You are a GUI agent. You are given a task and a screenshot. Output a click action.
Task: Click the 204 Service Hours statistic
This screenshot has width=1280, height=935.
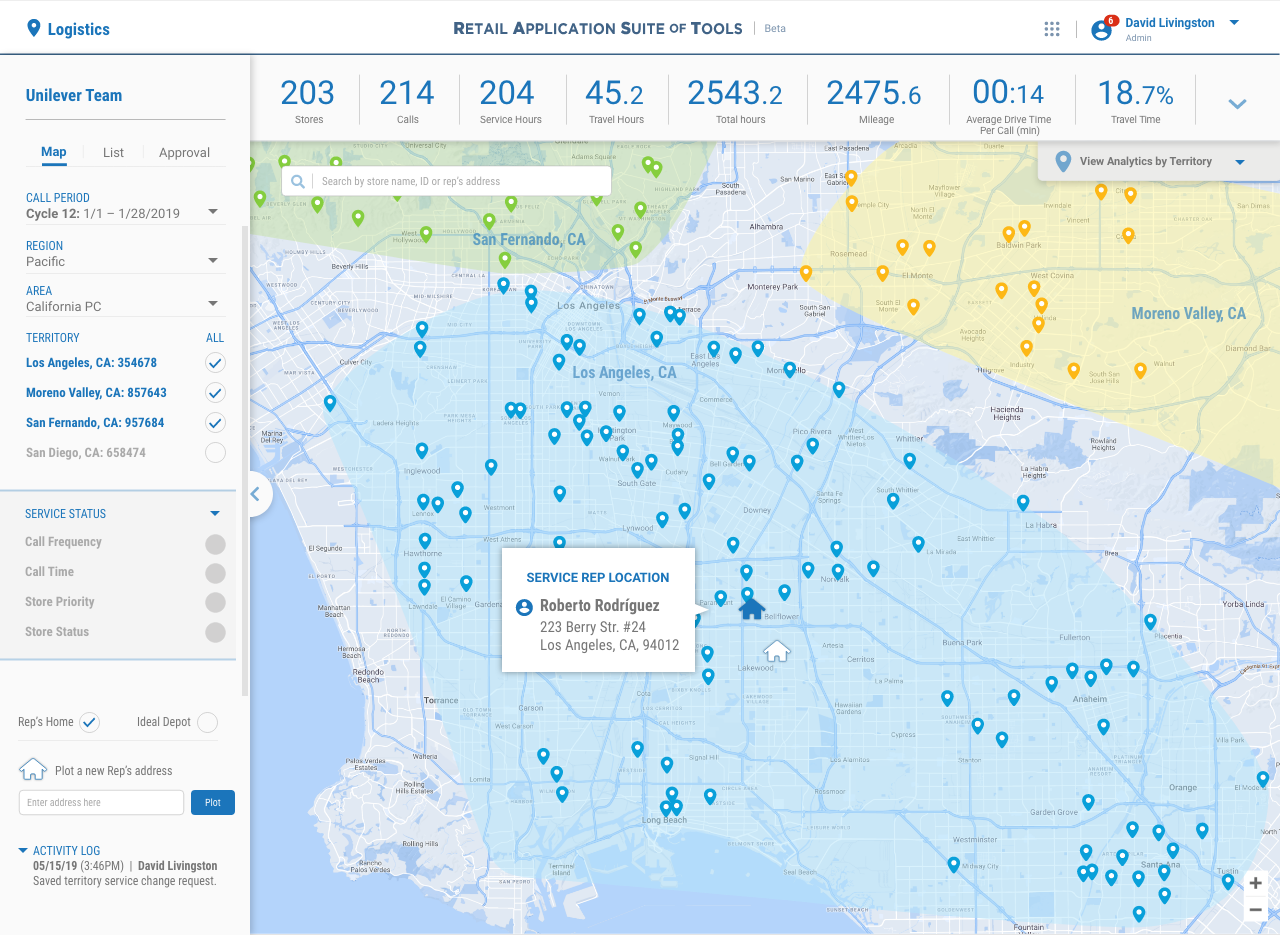(510, 100)
